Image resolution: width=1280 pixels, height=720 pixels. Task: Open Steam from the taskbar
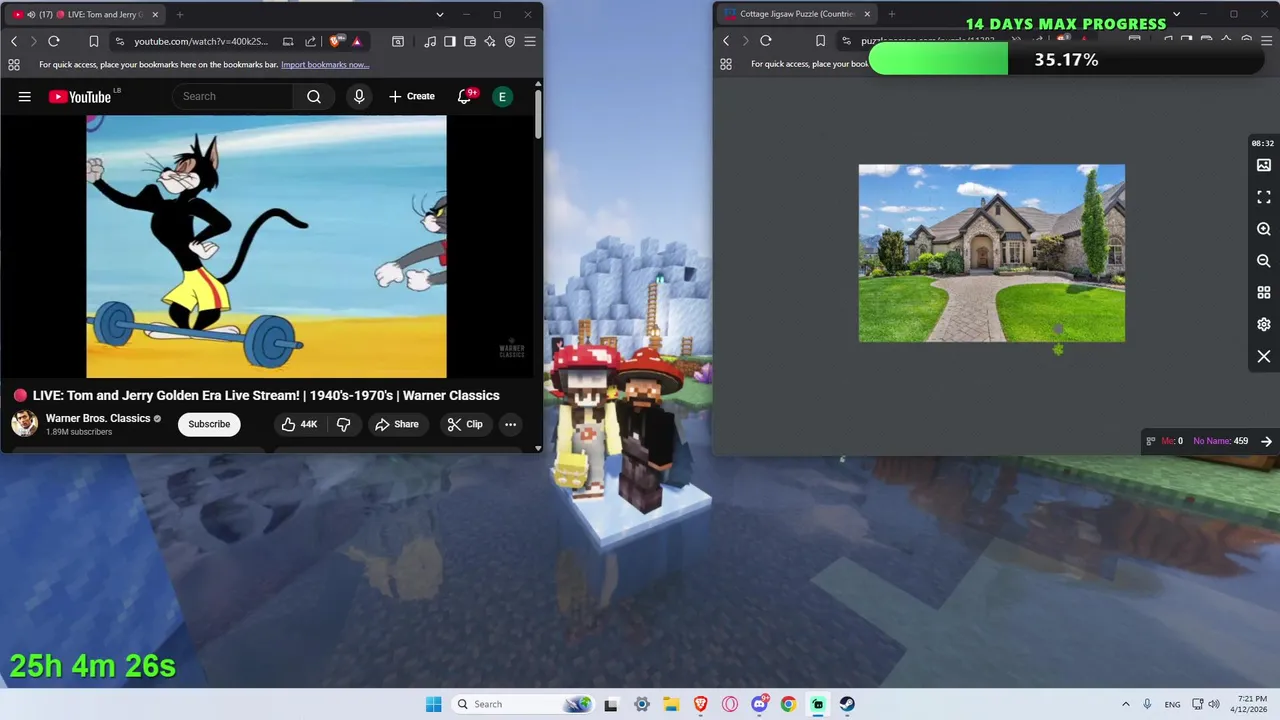[x=847, y=704]
